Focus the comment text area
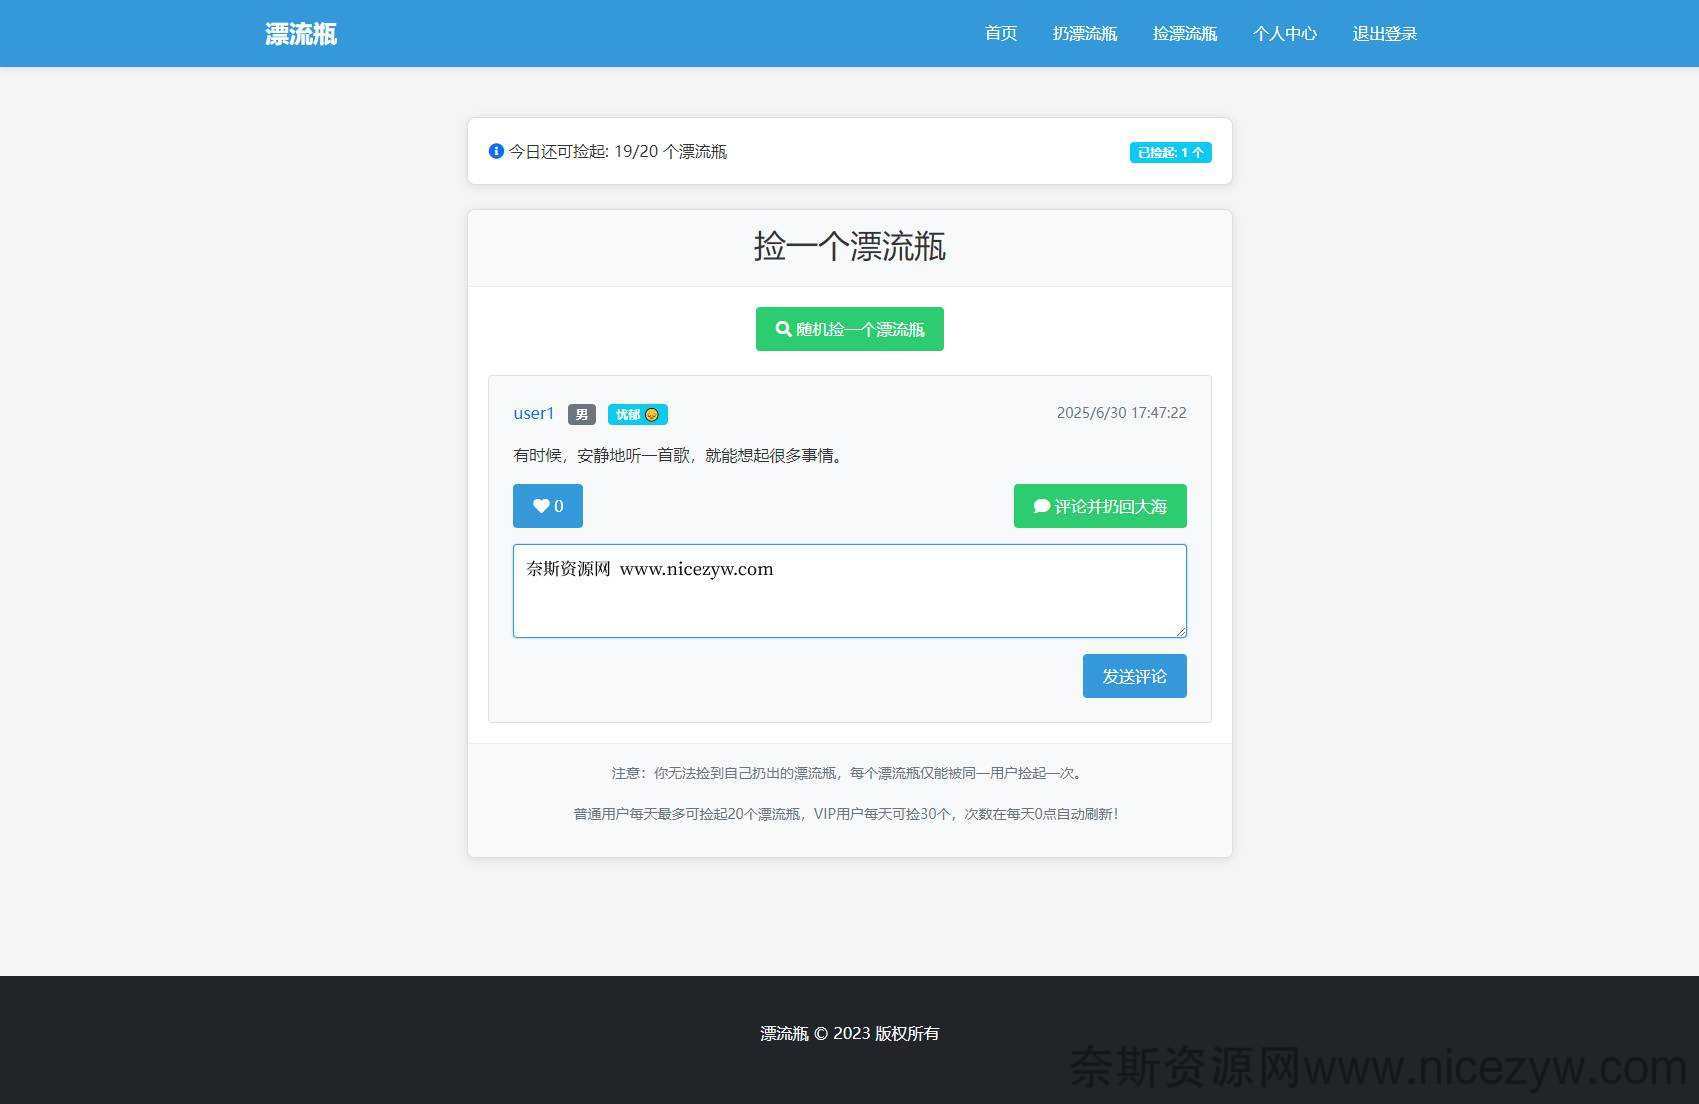 point(850,591)
